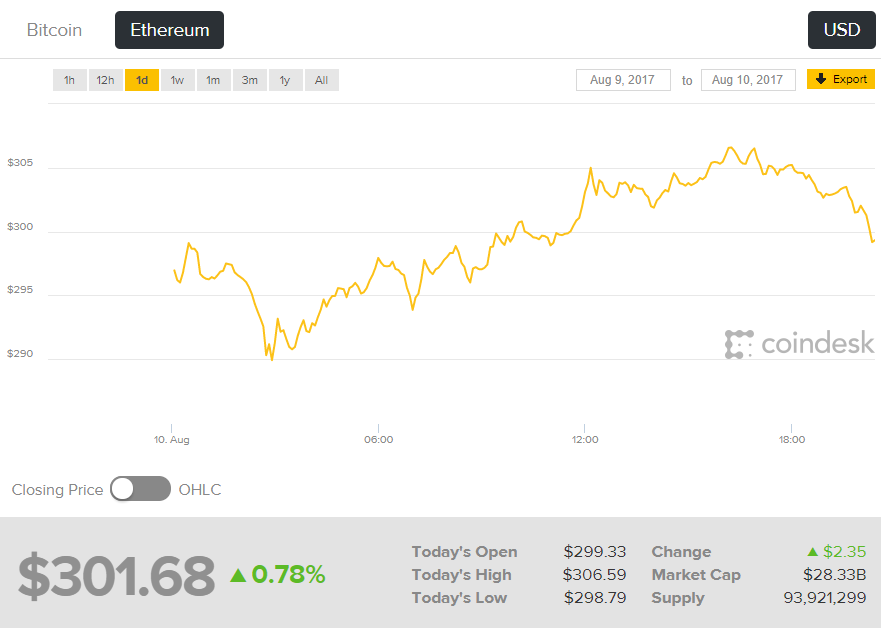Show All price history
The height and width of the screenshot is (628, 881).
321,80
